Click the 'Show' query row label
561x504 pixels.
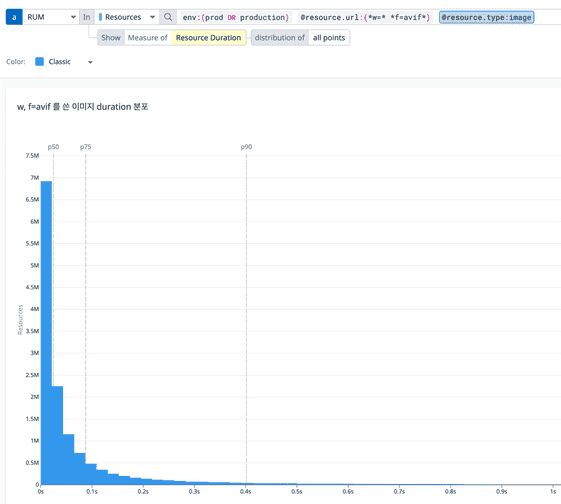pos(111,38)
